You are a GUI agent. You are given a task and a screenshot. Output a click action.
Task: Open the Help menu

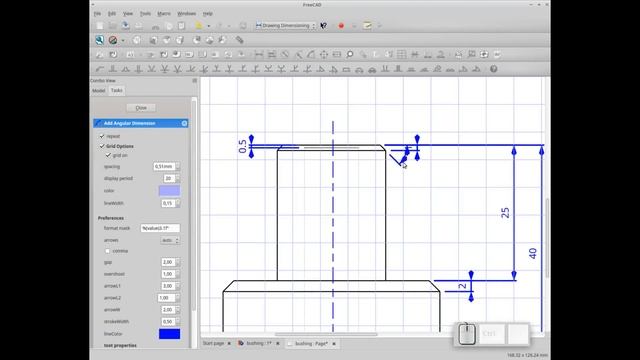pos(208,13)
